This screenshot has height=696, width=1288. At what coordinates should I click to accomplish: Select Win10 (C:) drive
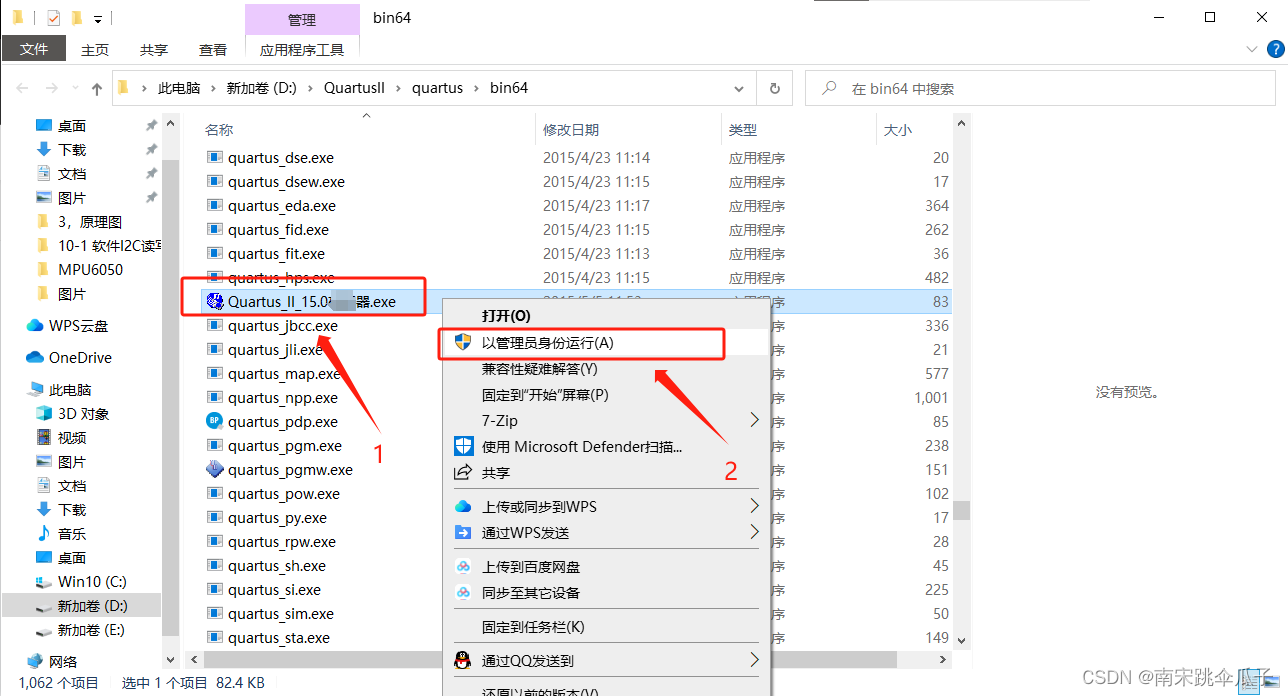tap(92, 581)
